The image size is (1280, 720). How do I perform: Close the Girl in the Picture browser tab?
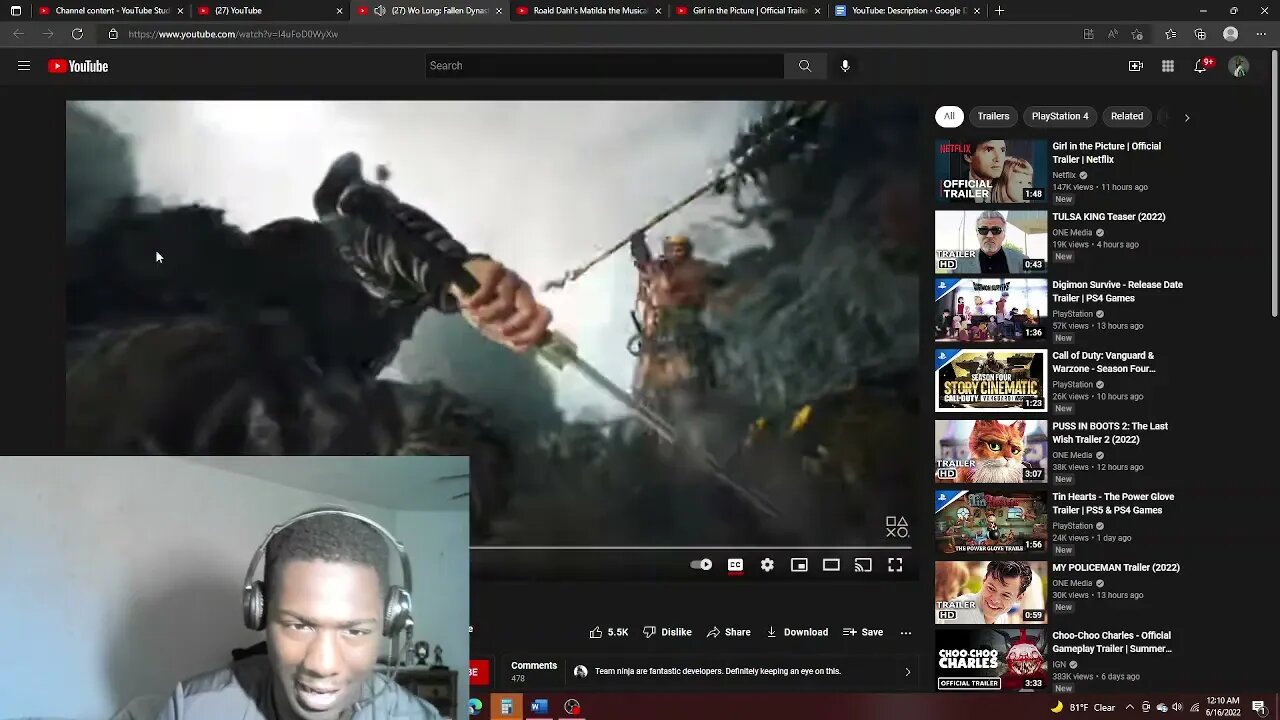coord(818,11)
